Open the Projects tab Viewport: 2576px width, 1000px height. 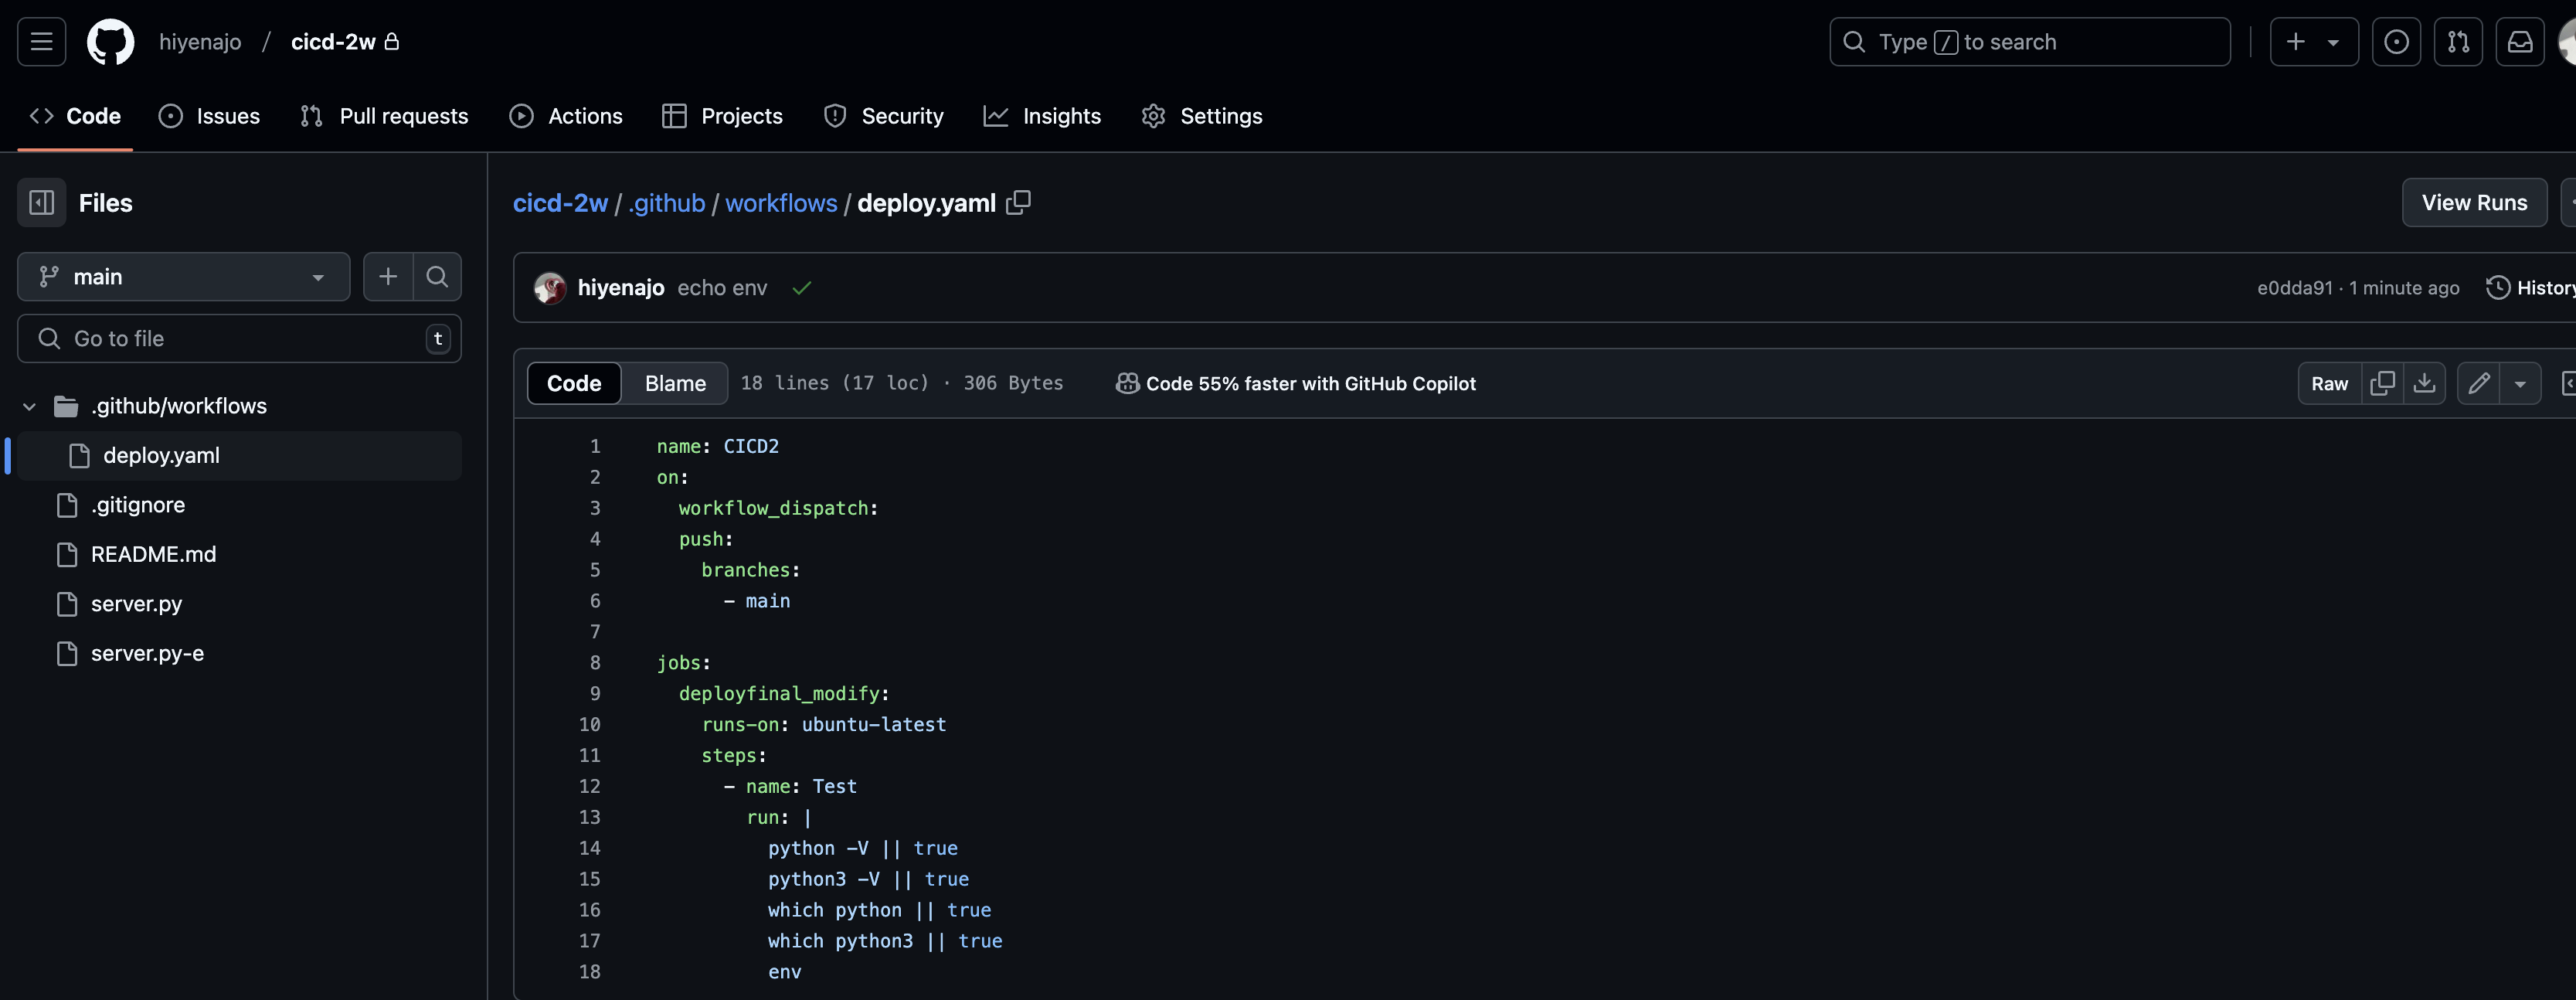pyautogui.click(x=722, y=116)
